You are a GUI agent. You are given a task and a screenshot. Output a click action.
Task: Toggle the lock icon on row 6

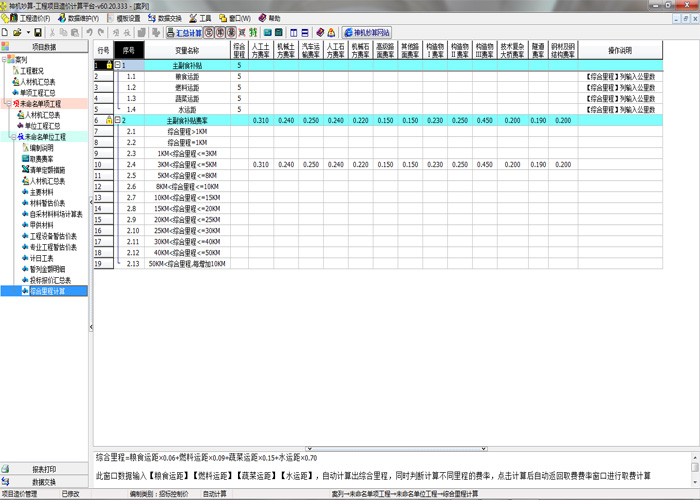click(109, 120)
